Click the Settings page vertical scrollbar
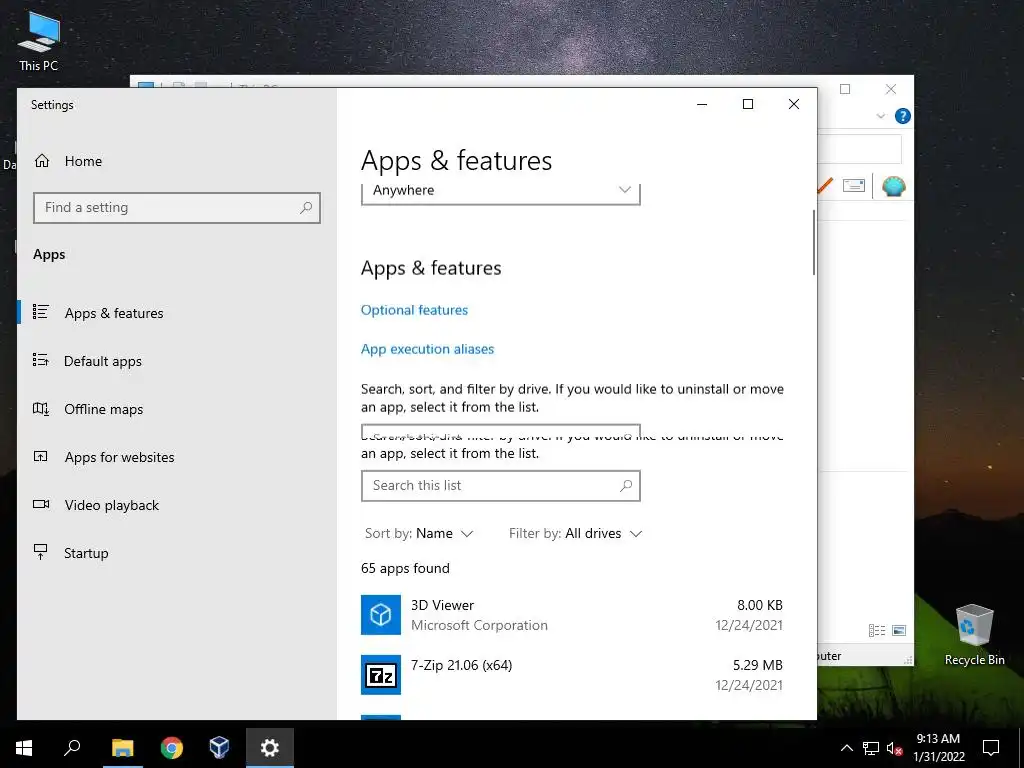This screenshot has width=1024, height=768. point(814,242)
